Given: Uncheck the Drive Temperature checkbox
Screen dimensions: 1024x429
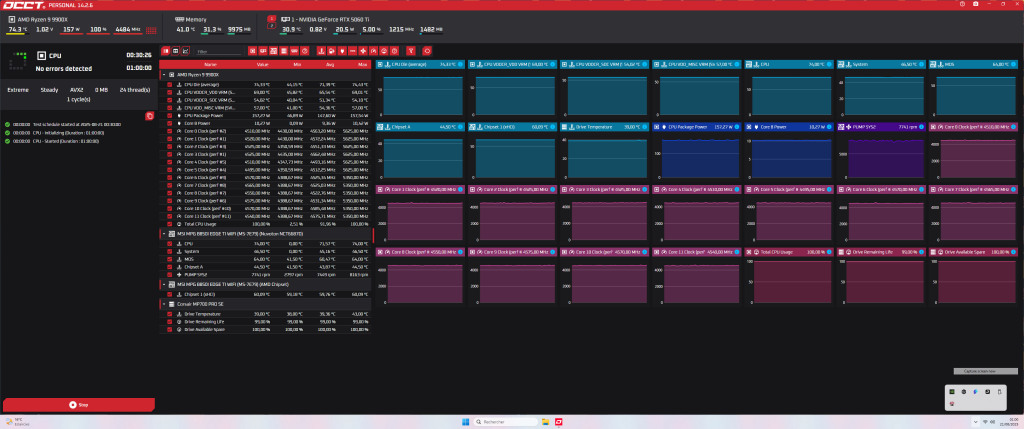Looking at the screenshot, I should pos(169,314).
